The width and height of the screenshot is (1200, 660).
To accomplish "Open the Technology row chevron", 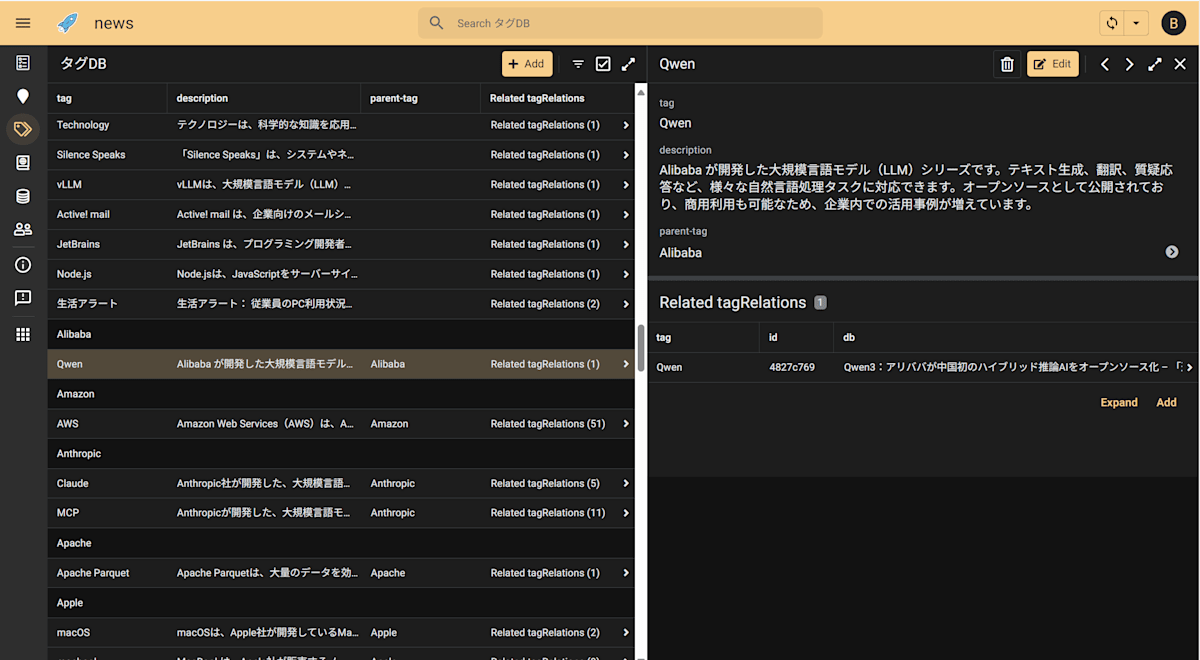I will coord(626,125).
